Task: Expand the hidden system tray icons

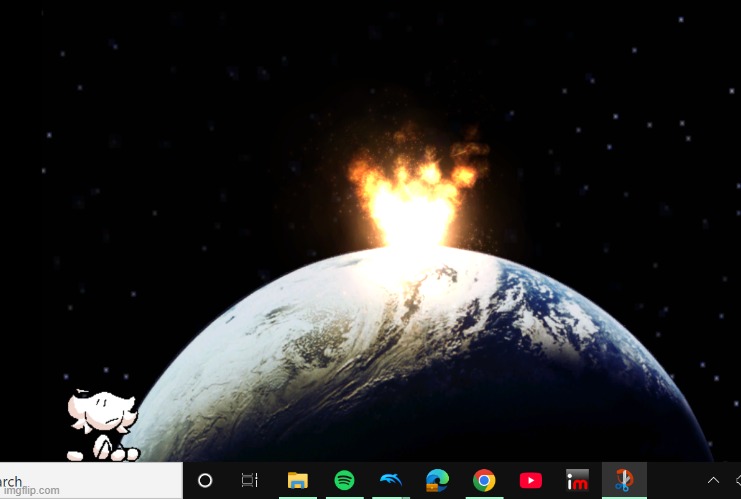Action: (x=713, y=481)
